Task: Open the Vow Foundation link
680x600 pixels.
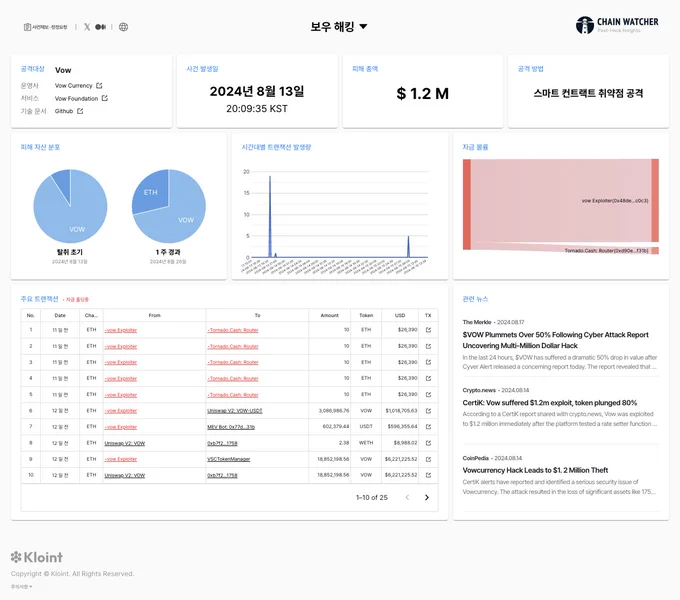Action: [x=76, y=98]
